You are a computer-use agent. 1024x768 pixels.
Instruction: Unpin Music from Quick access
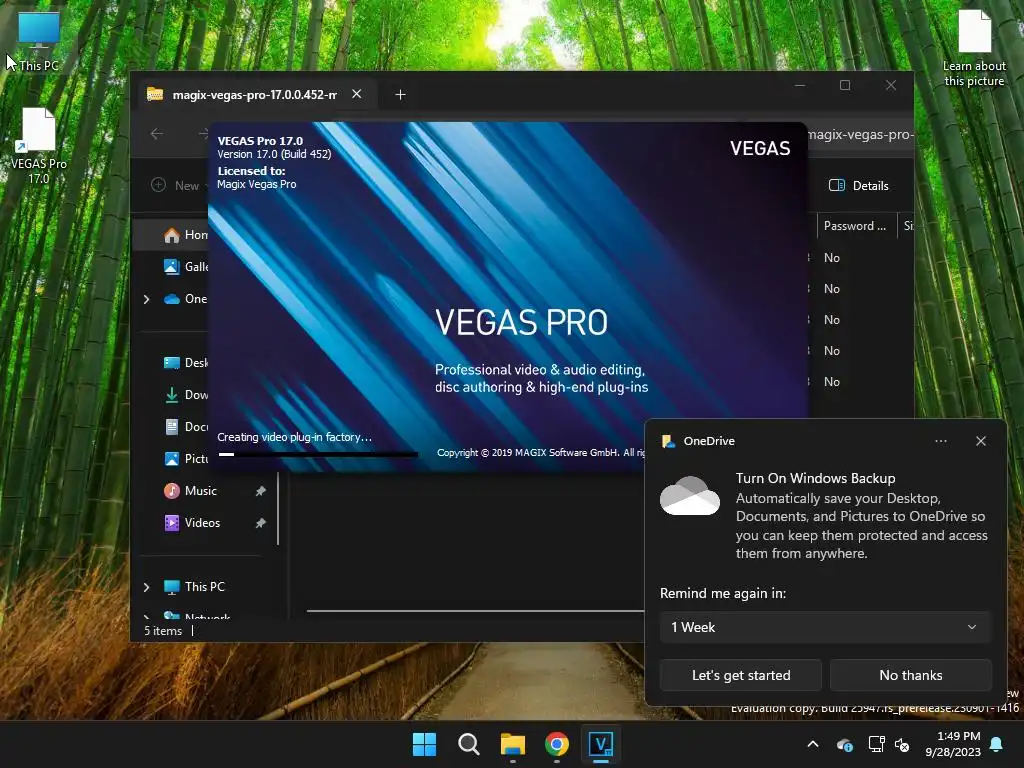coord(261,490)
